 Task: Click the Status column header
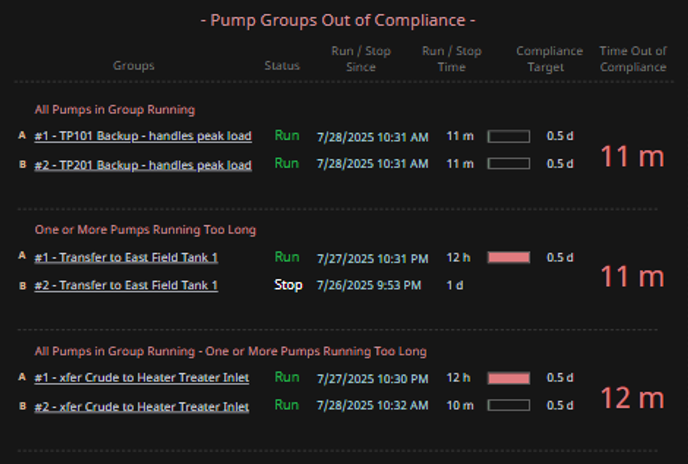282,66
